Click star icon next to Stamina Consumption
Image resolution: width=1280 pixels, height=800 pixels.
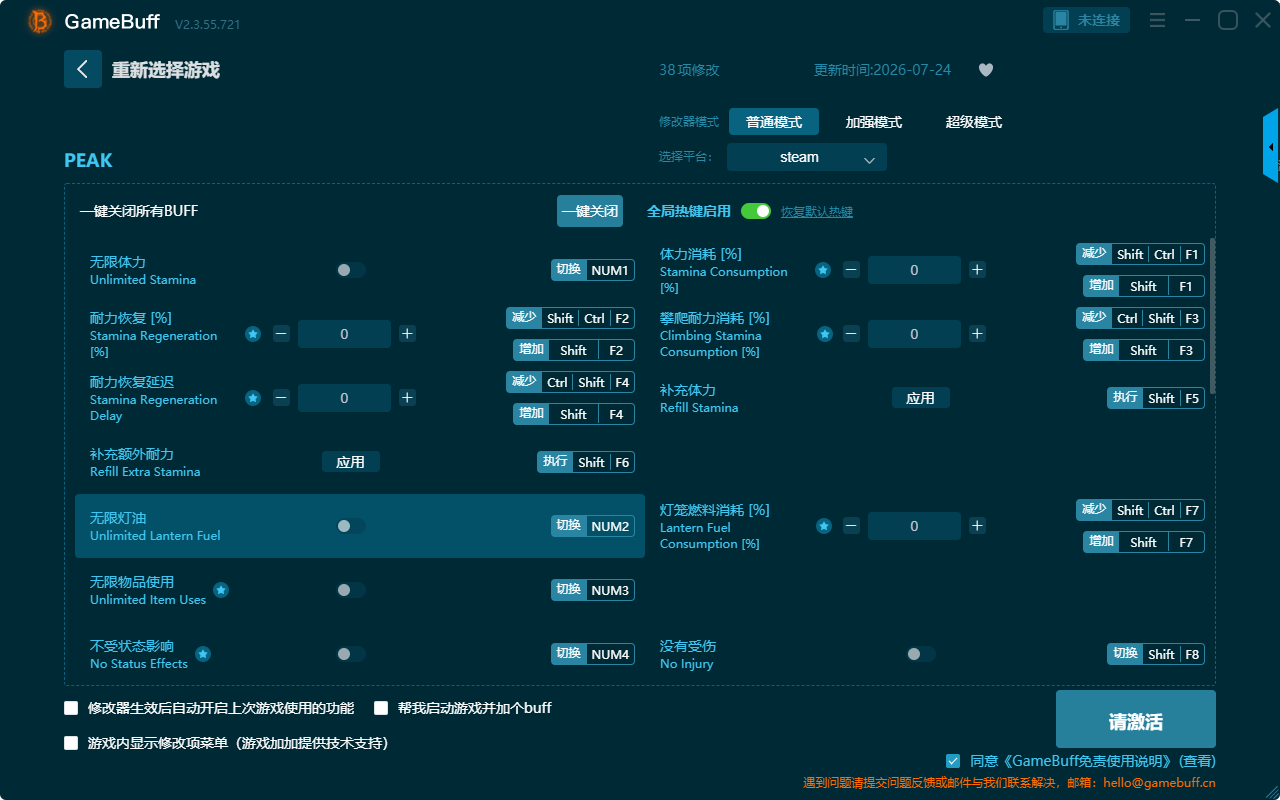click(823, 270)
